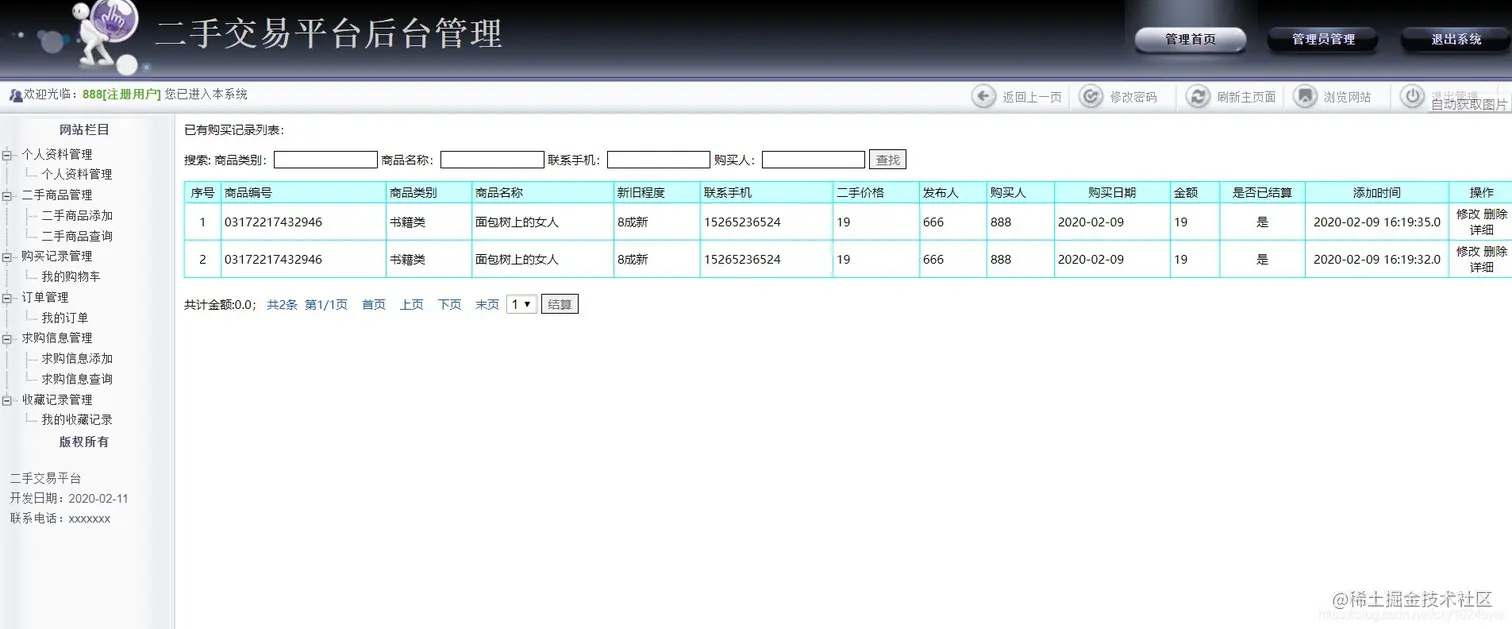Open 个人资料管理 child item in sidebar
Screen dimensions: 1512x629
pyautogui.click(x=77, y=175)
